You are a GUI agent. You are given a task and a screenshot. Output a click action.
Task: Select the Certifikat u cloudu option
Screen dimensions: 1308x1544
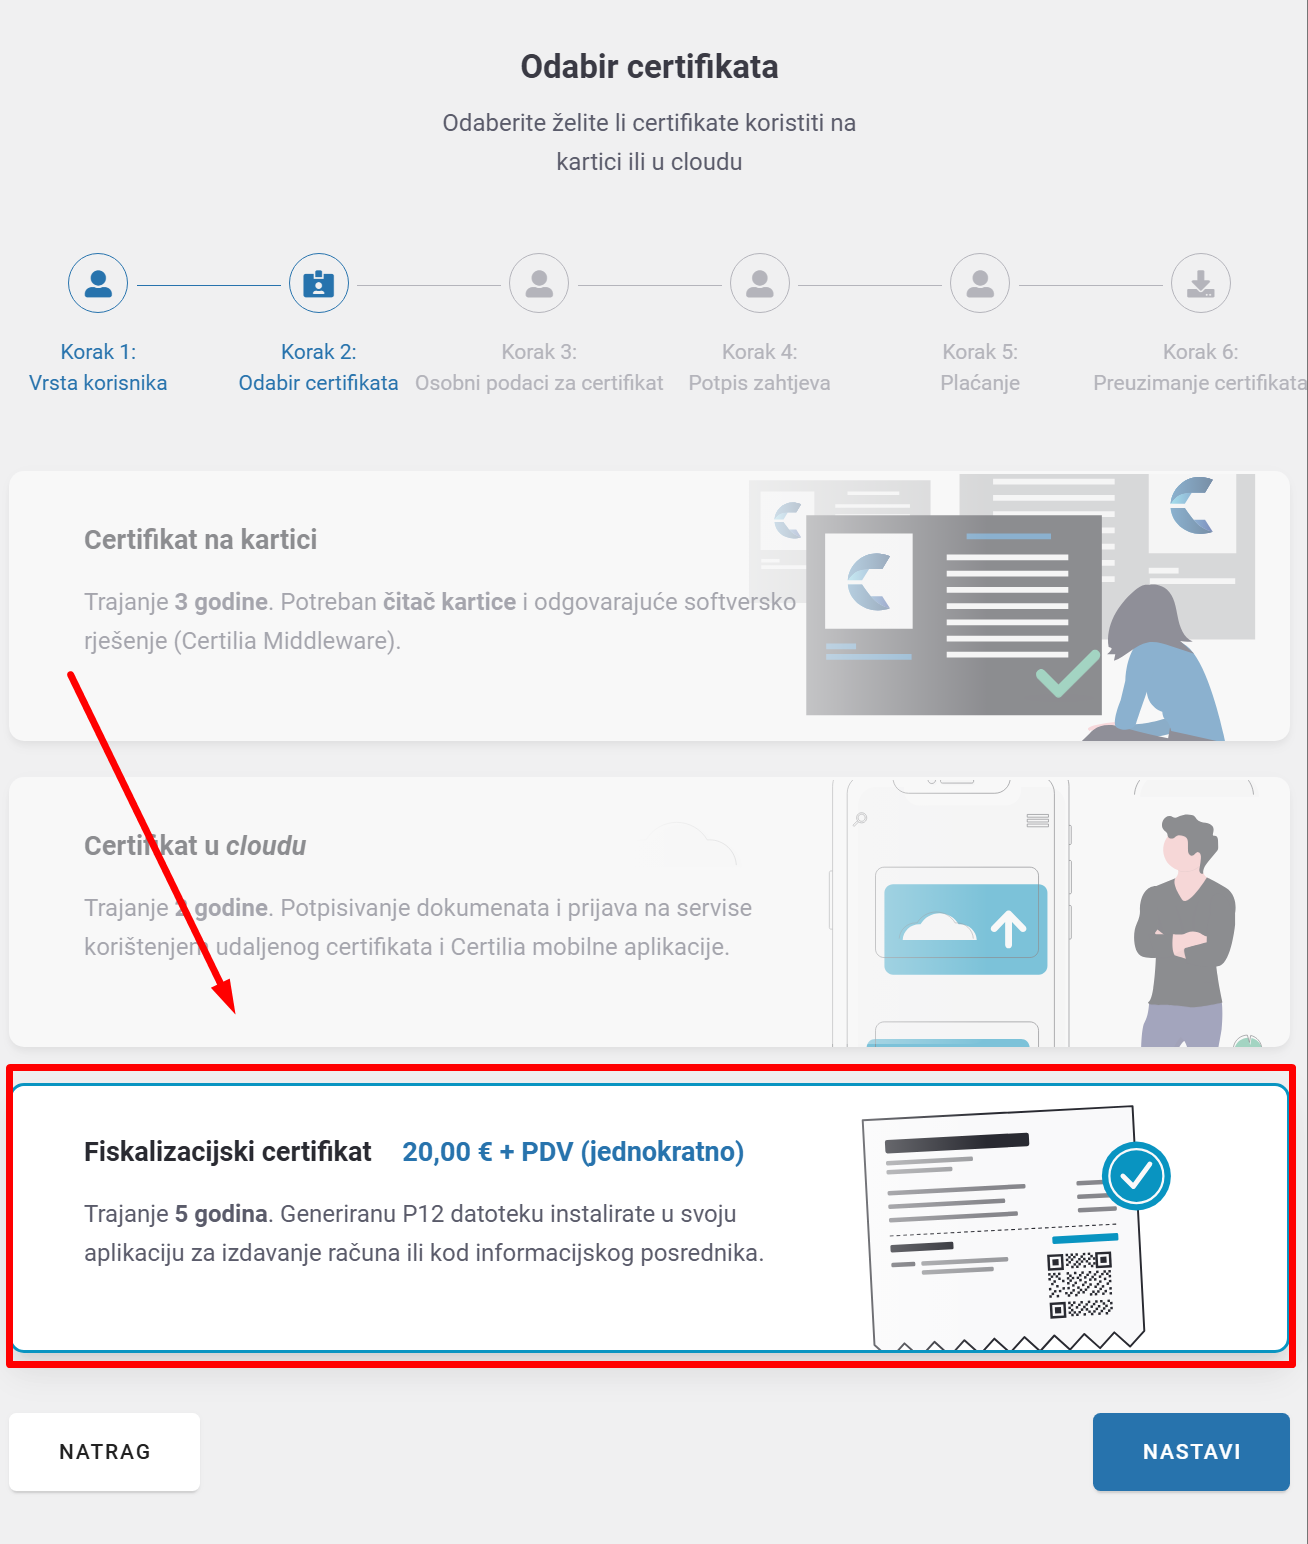[x=400, y=910]
